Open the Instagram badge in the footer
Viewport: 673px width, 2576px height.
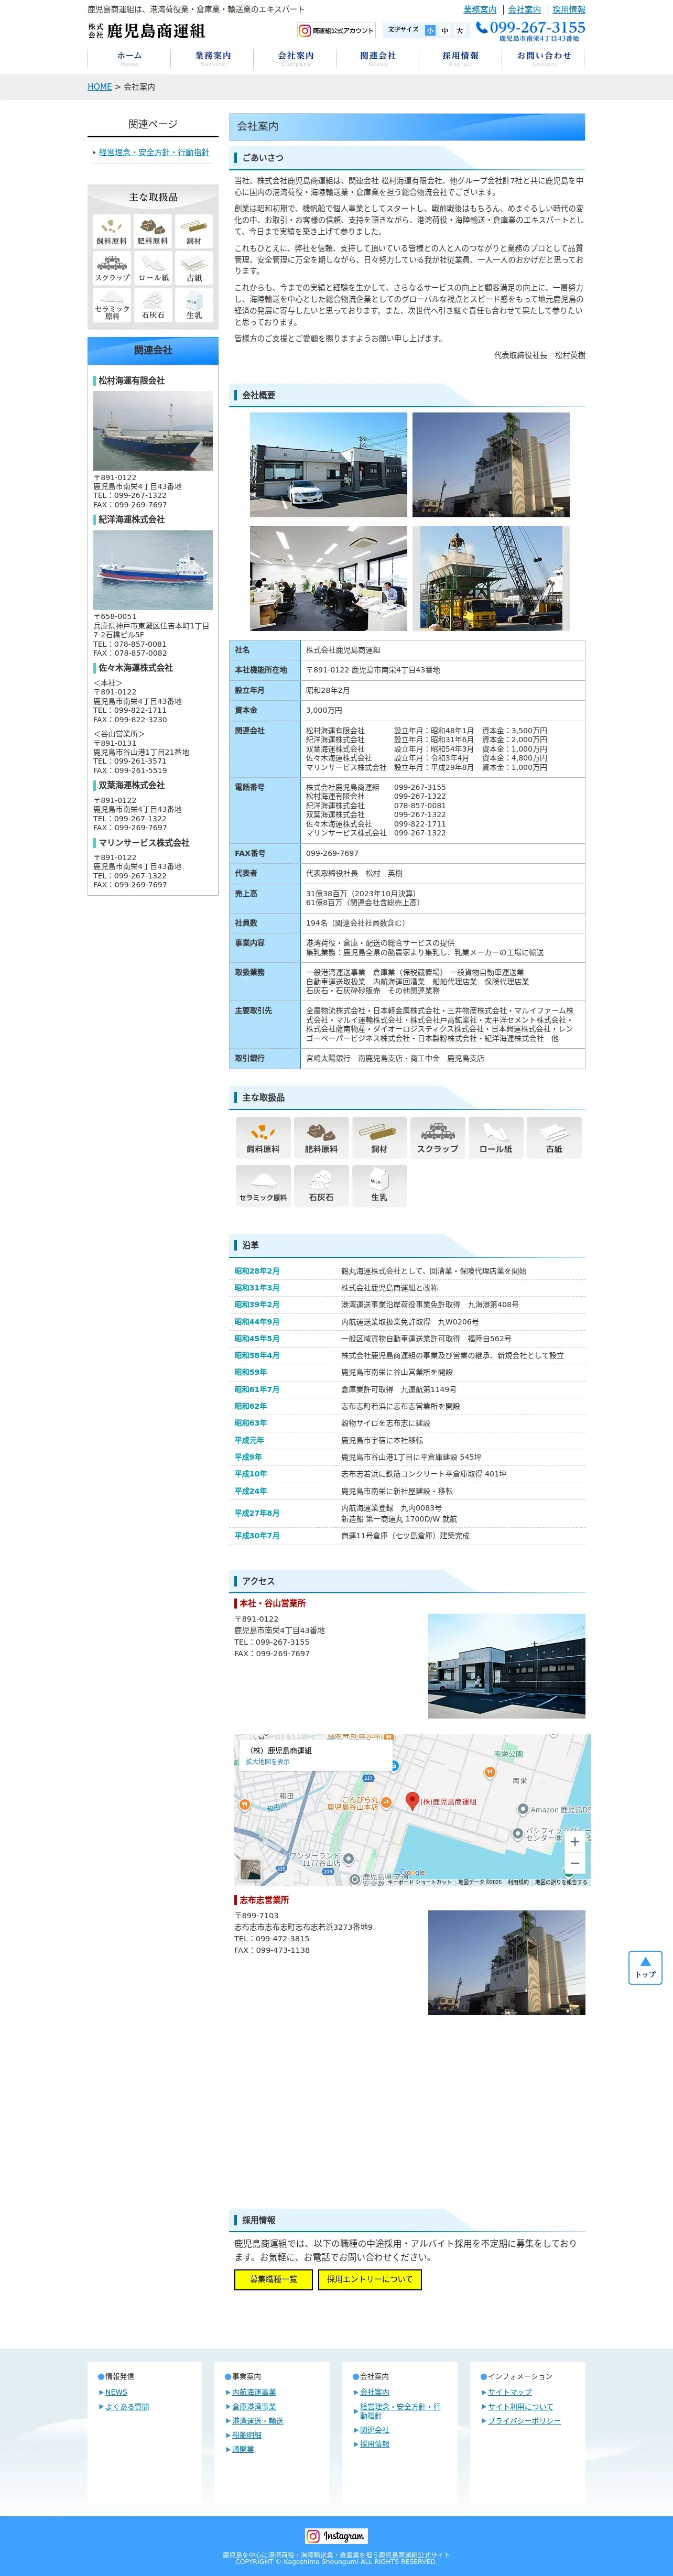(x=336, y=2536)
